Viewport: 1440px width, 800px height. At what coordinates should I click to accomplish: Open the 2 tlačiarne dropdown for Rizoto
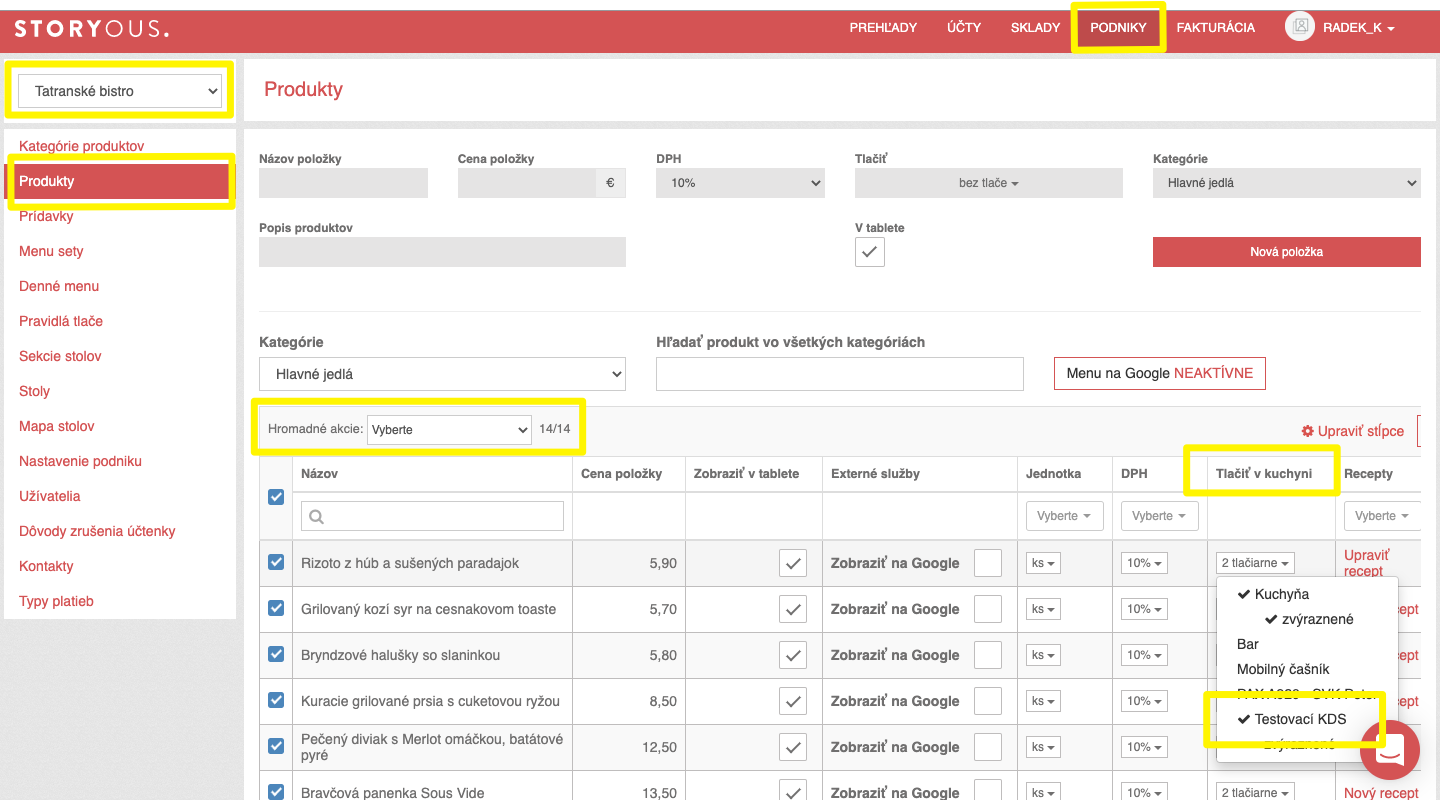click(x=1255, y=563)
